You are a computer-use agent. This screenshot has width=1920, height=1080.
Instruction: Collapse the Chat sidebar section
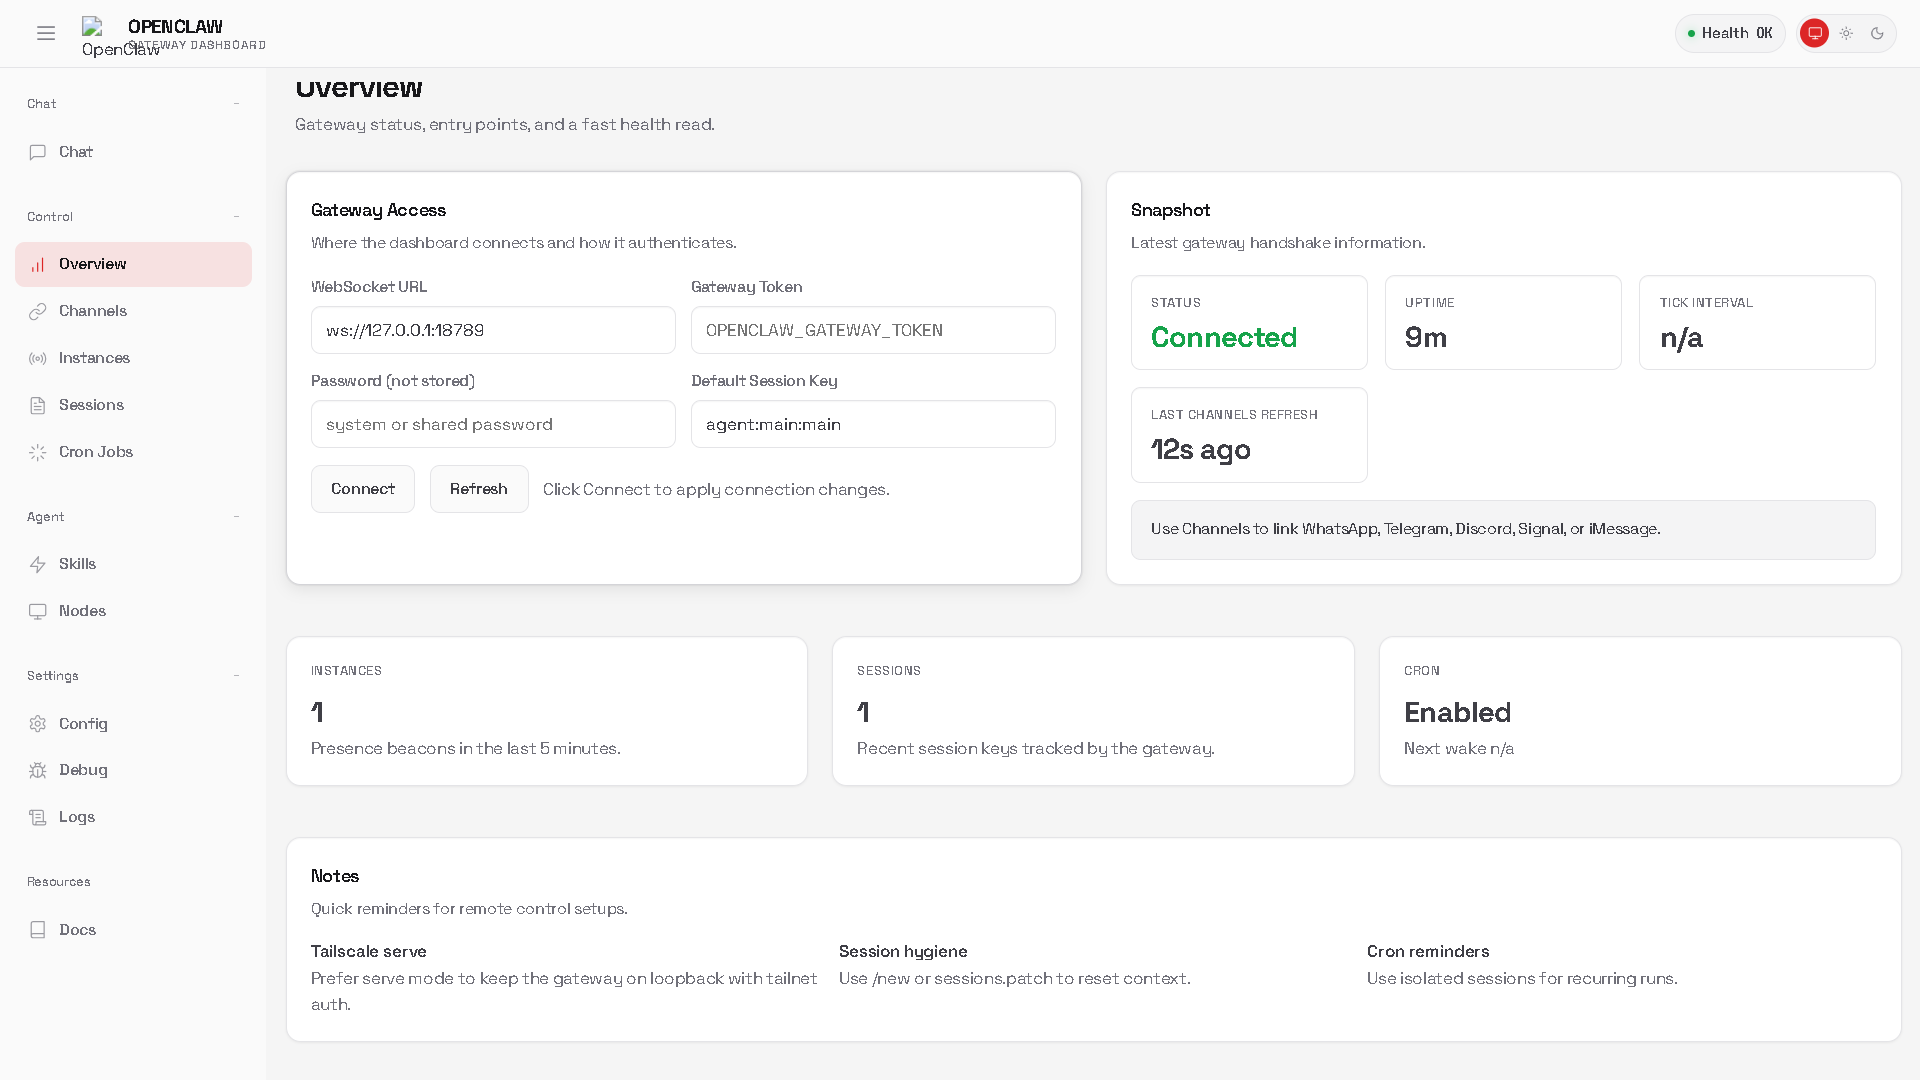click(x=236, y=104)
